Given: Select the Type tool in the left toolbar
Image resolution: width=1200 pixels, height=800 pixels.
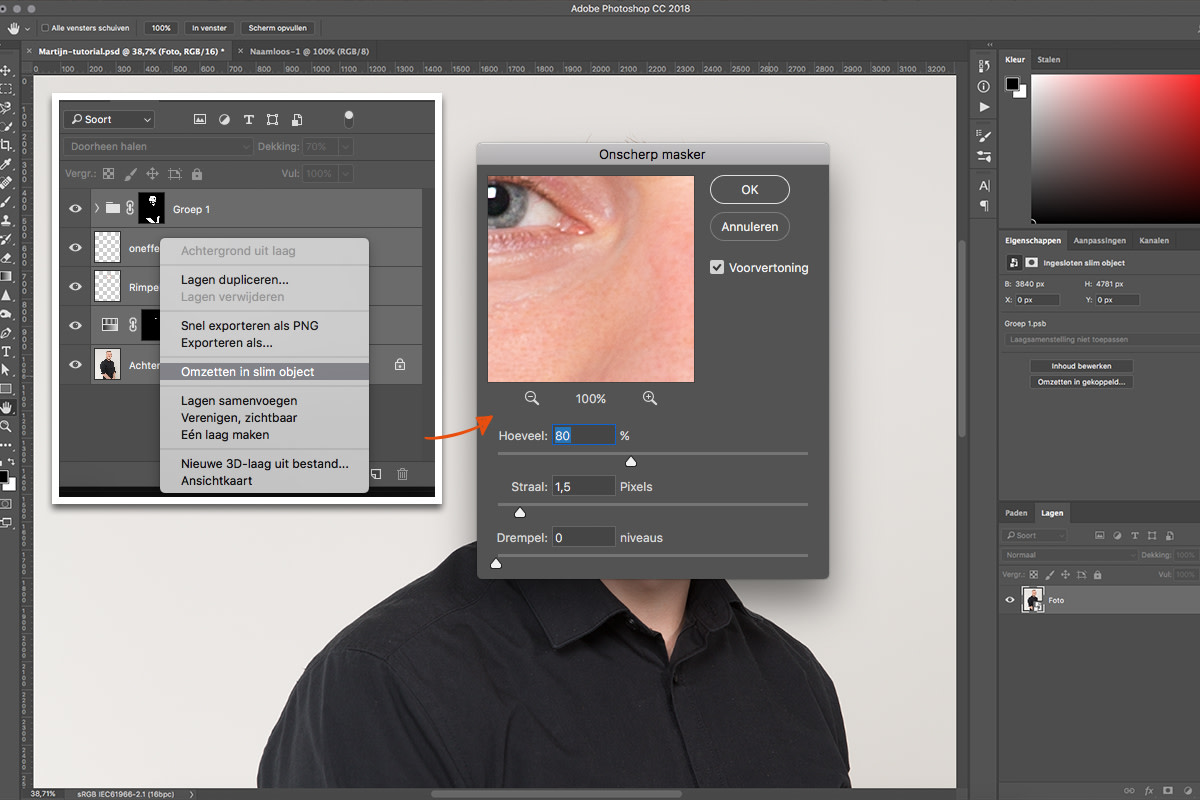Looking at the screenshot, I should coord(6,351).
